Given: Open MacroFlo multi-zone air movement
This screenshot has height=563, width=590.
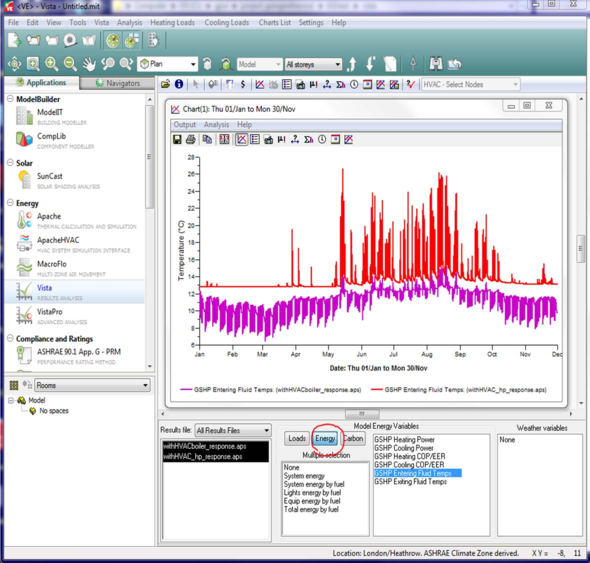Looking at the screenshot, I should point(61,268).
